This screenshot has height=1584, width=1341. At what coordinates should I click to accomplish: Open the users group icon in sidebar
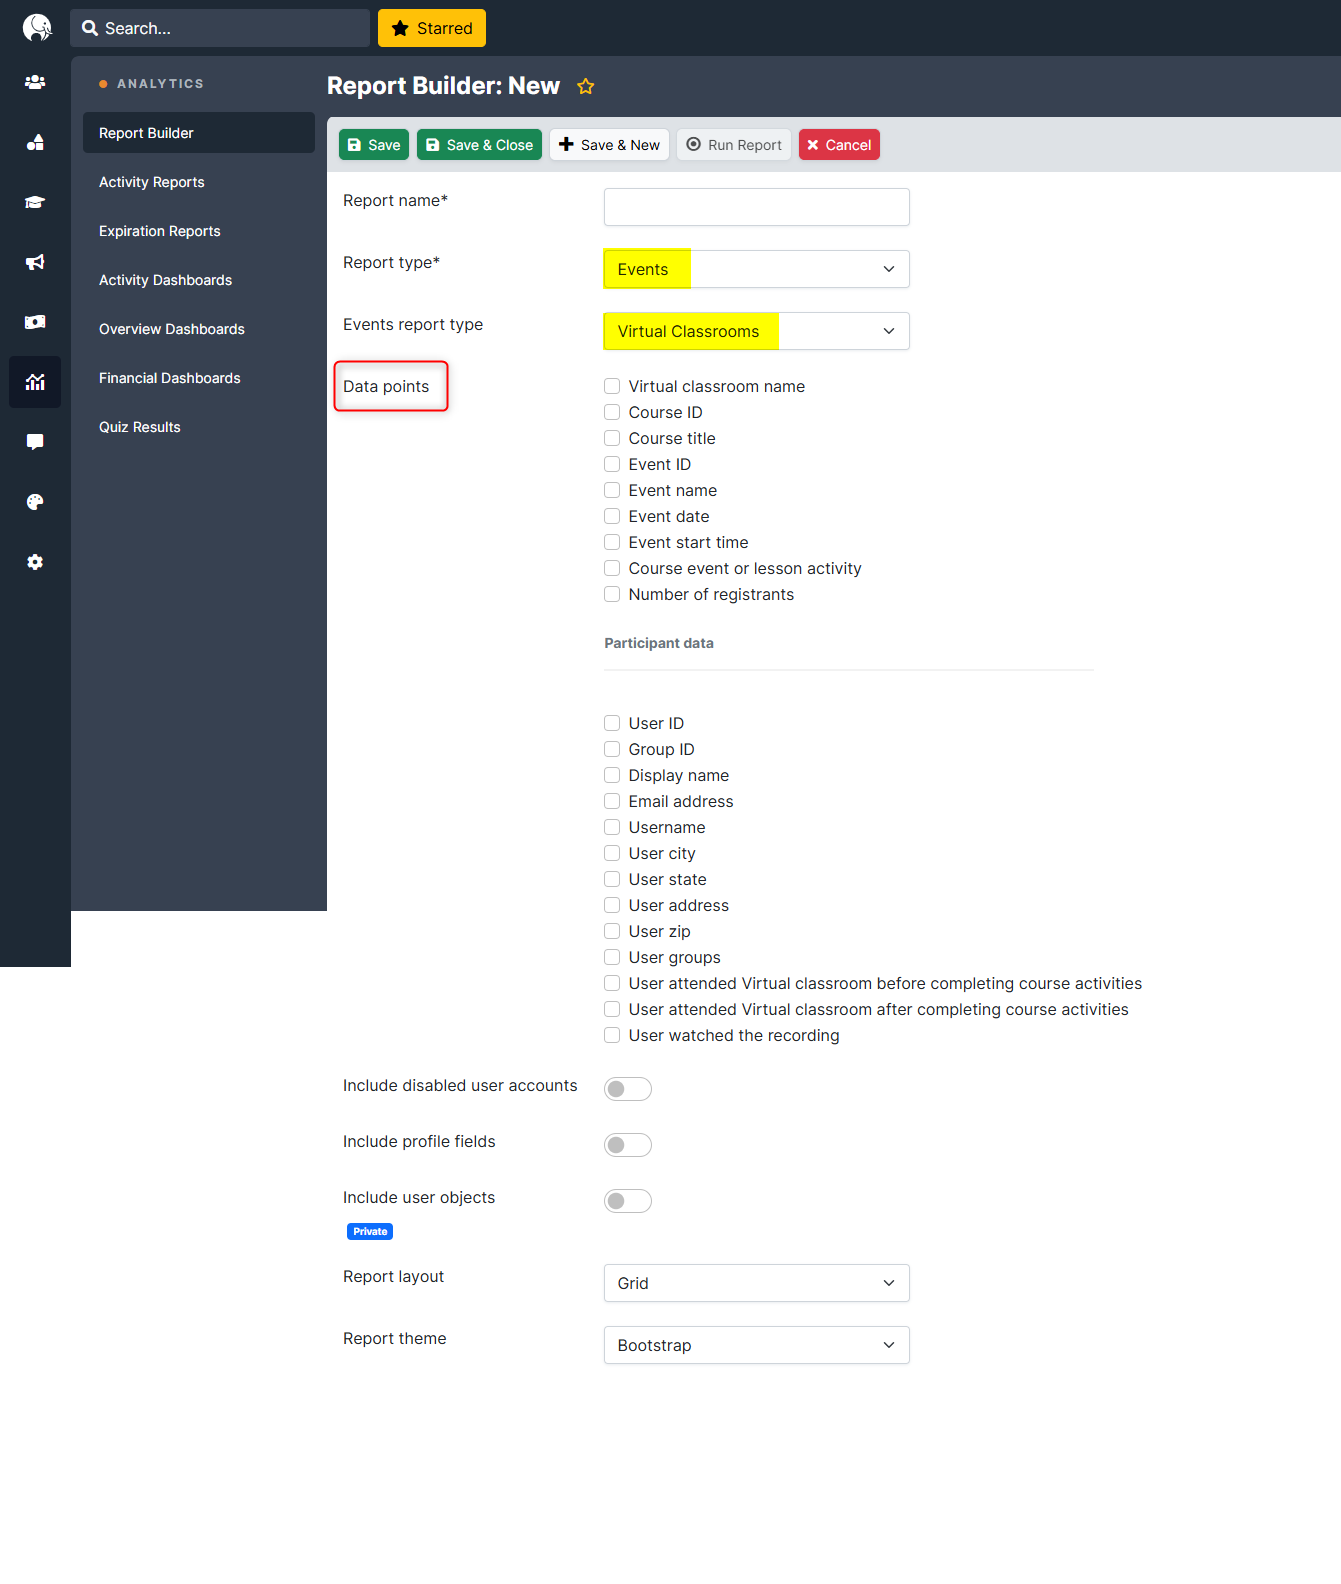[x=35, y=82]
